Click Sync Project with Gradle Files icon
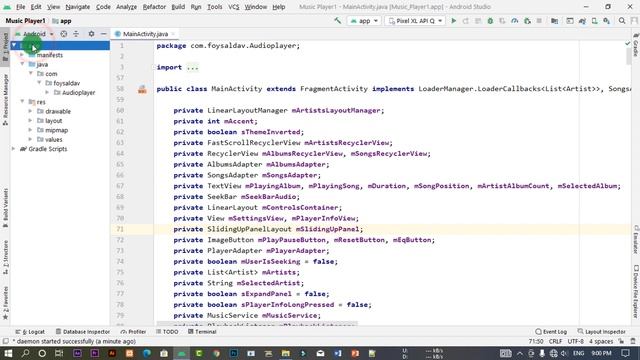The image size is (640, 360). [x=582, y=21]
